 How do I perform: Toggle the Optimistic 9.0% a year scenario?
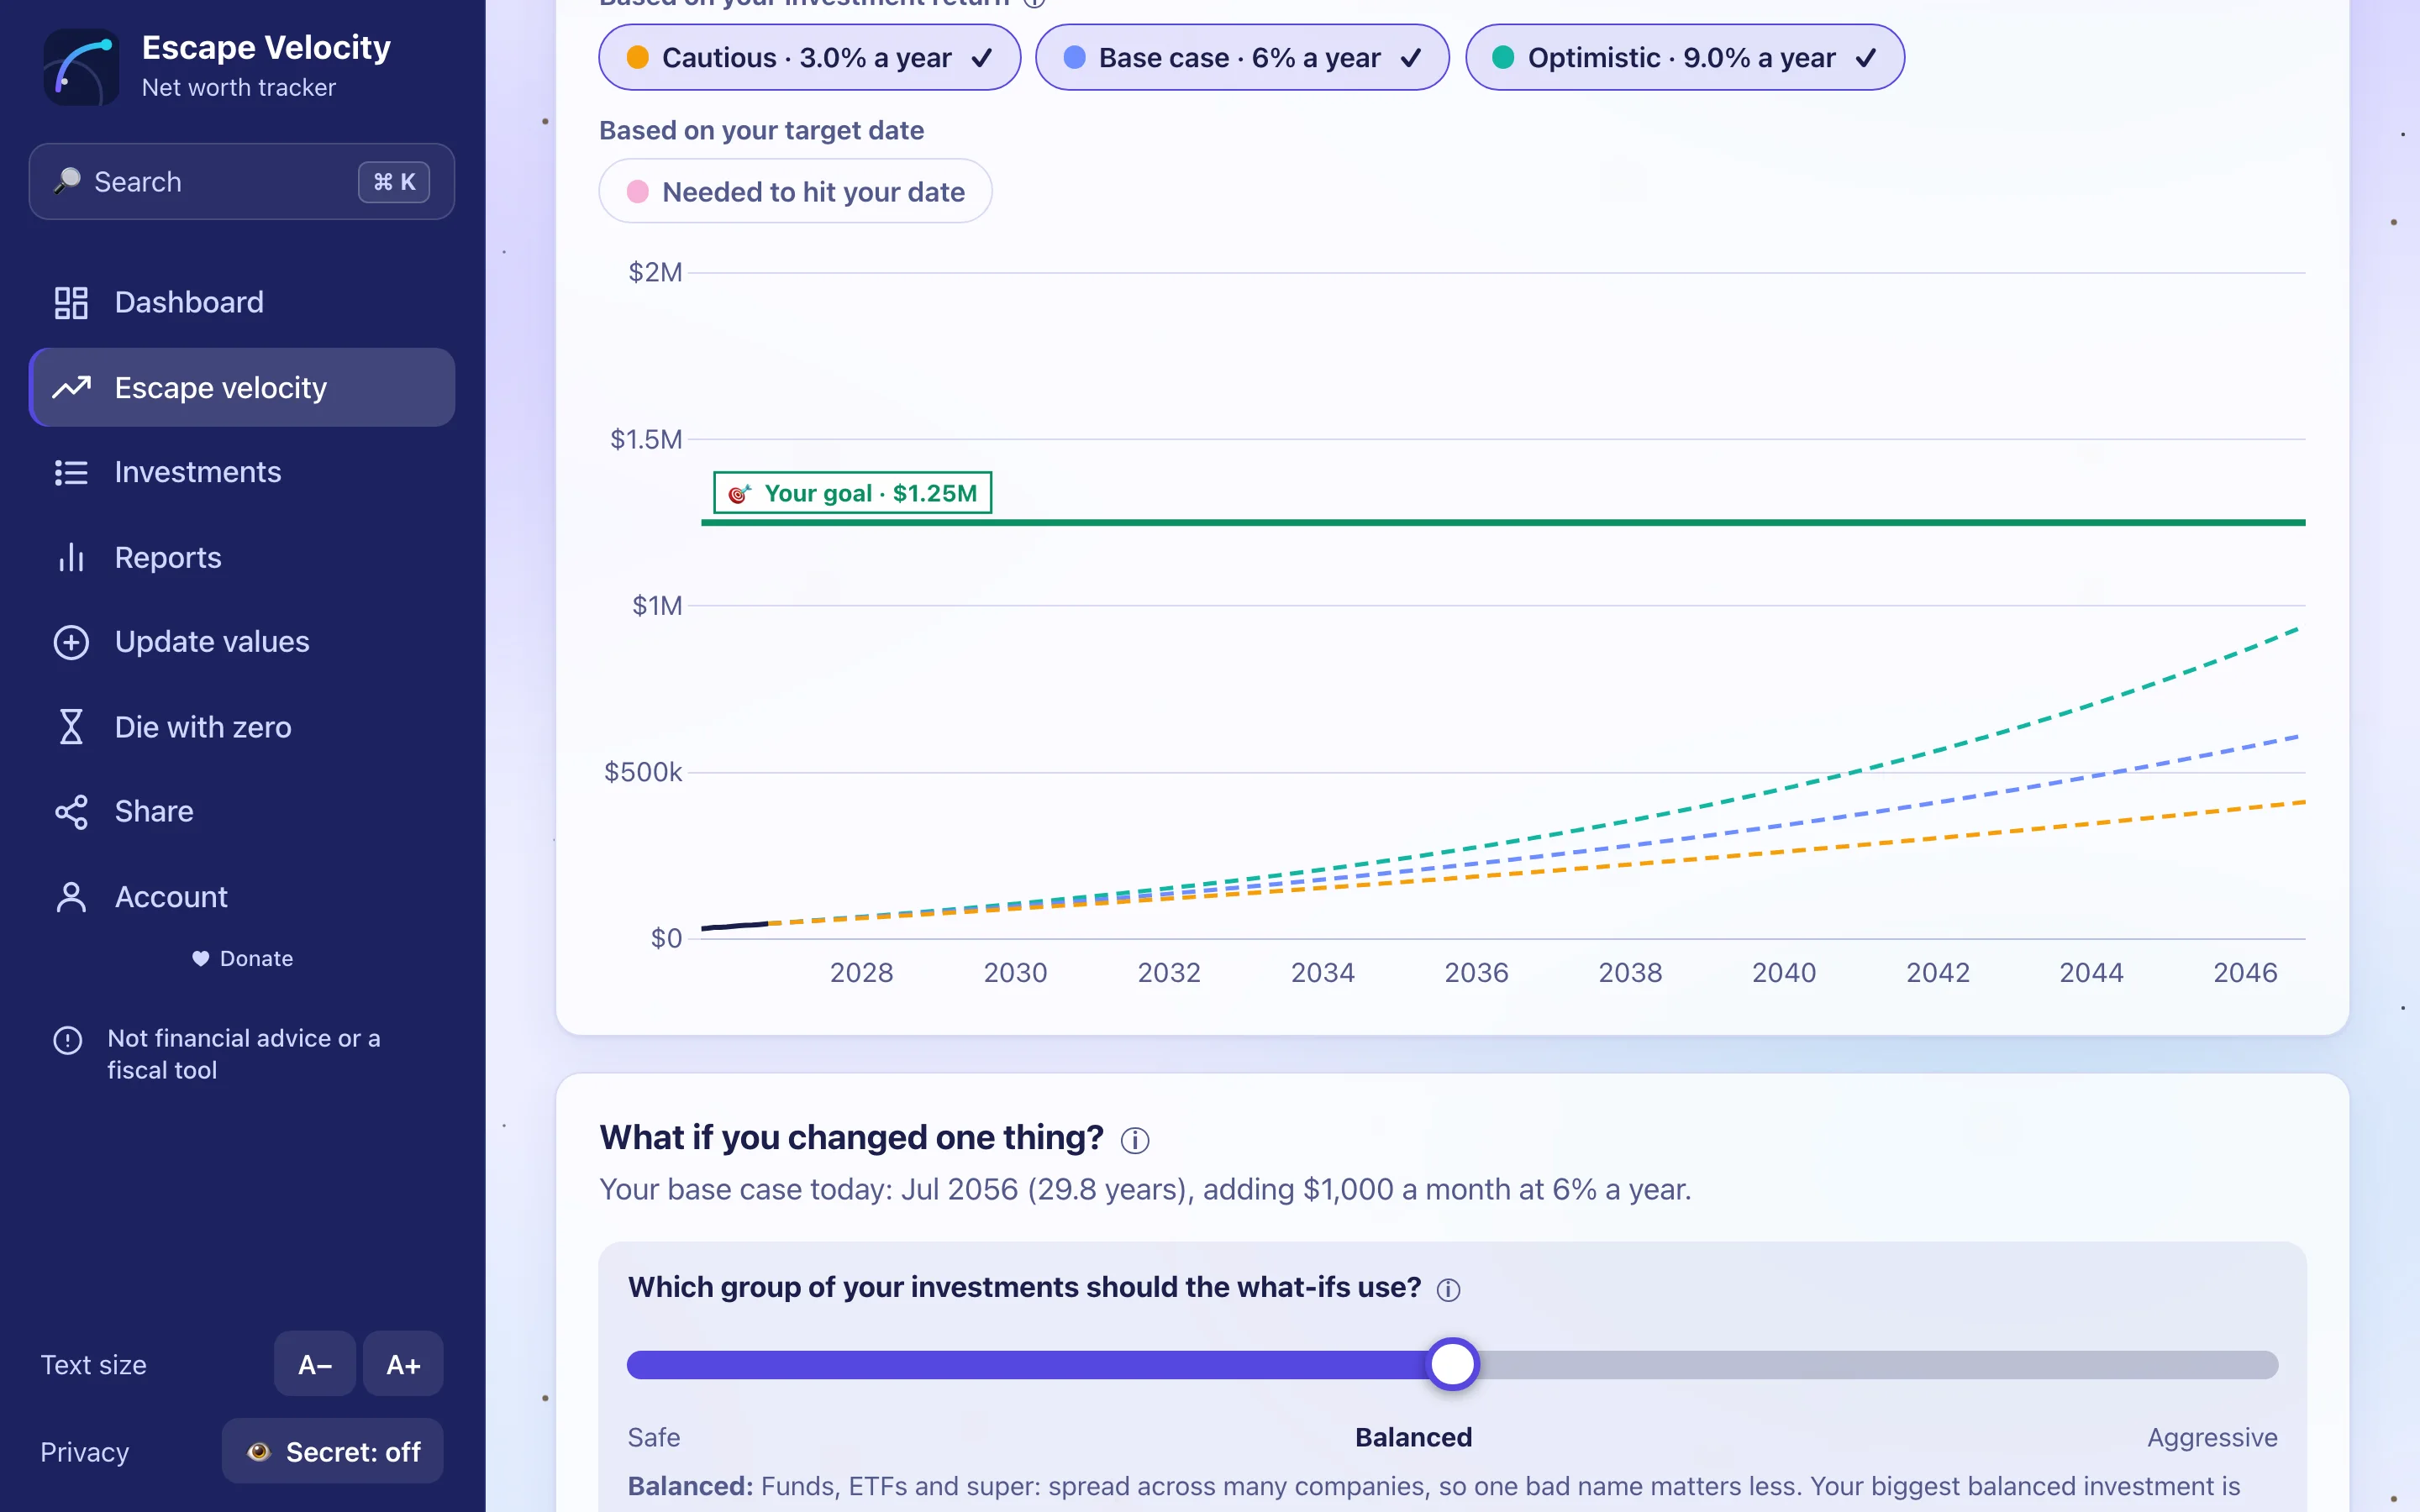tap(1685, 58)
